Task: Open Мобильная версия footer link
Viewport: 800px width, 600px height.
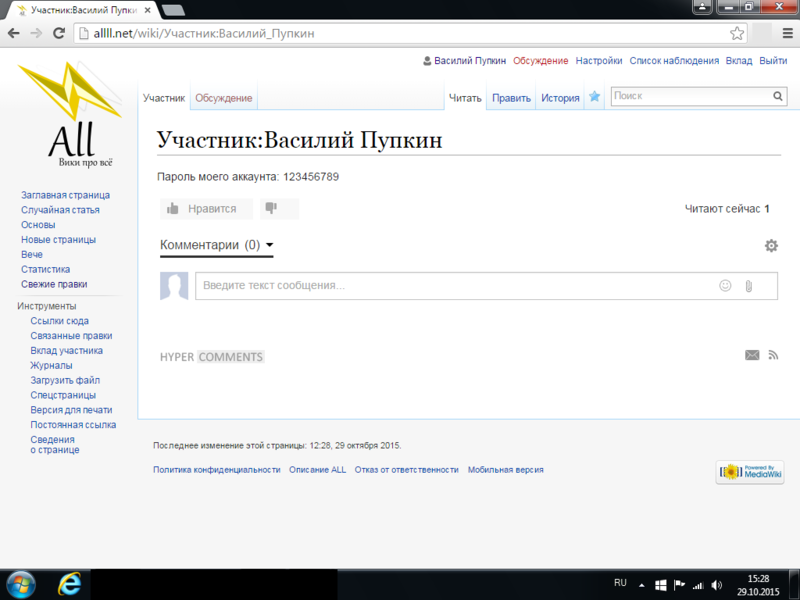Action: (506, 469)
